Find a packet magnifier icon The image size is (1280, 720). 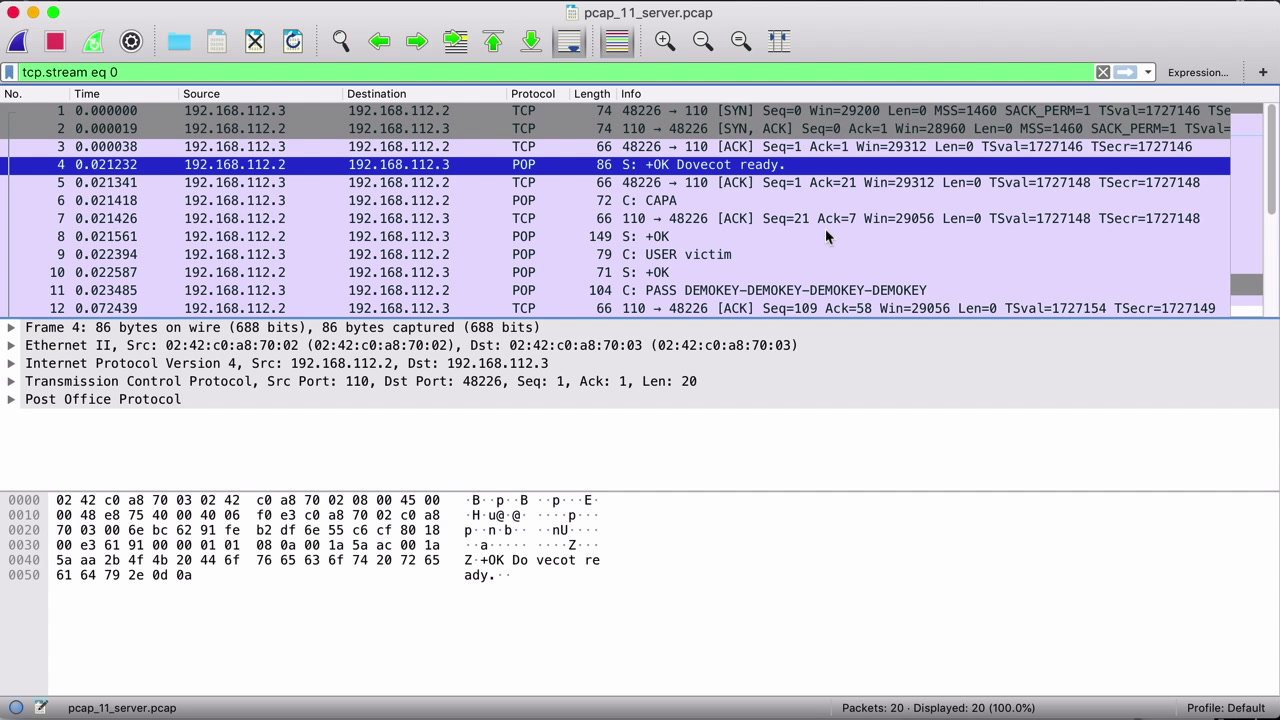[x=341, y=41]
